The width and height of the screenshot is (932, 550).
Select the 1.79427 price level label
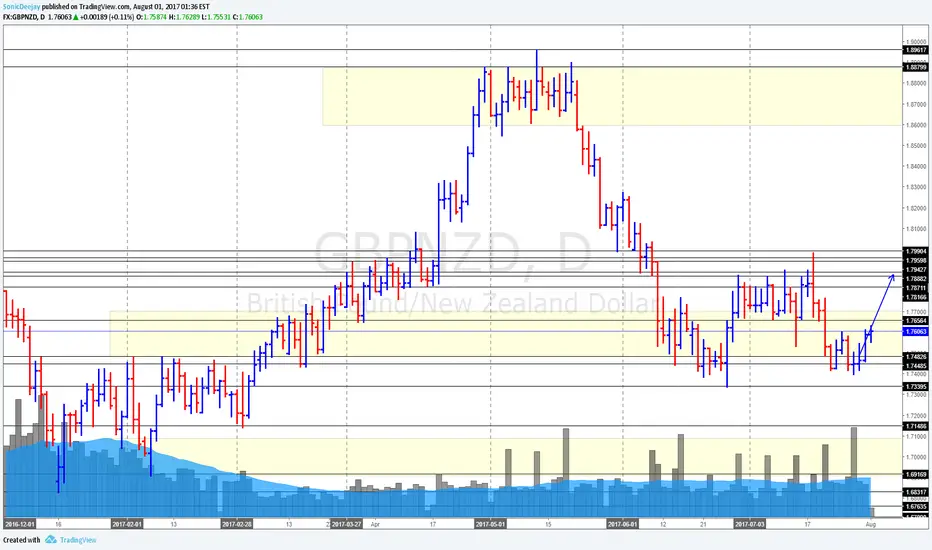915,269
